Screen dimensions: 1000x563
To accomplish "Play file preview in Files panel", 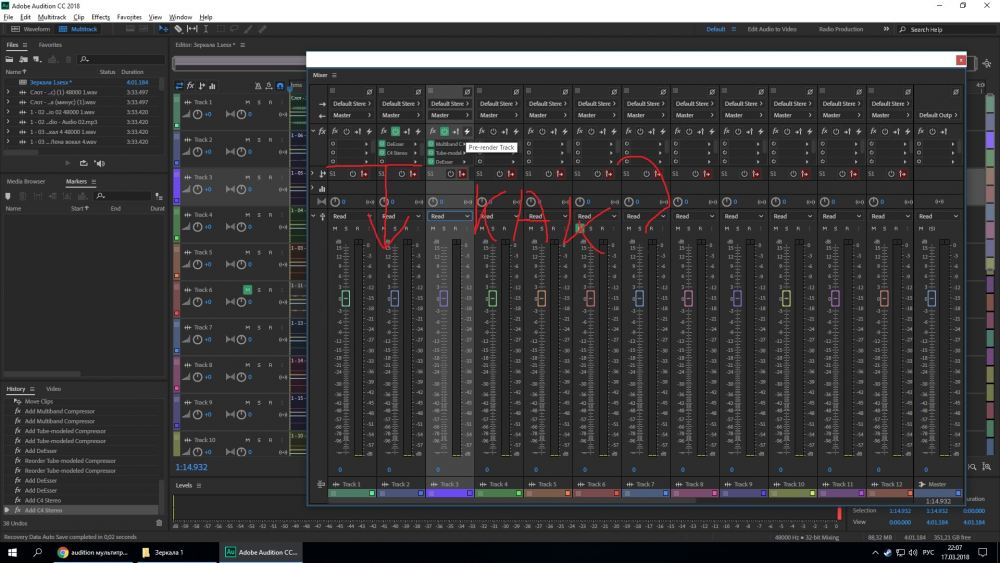I will click(x=68, y=163).
